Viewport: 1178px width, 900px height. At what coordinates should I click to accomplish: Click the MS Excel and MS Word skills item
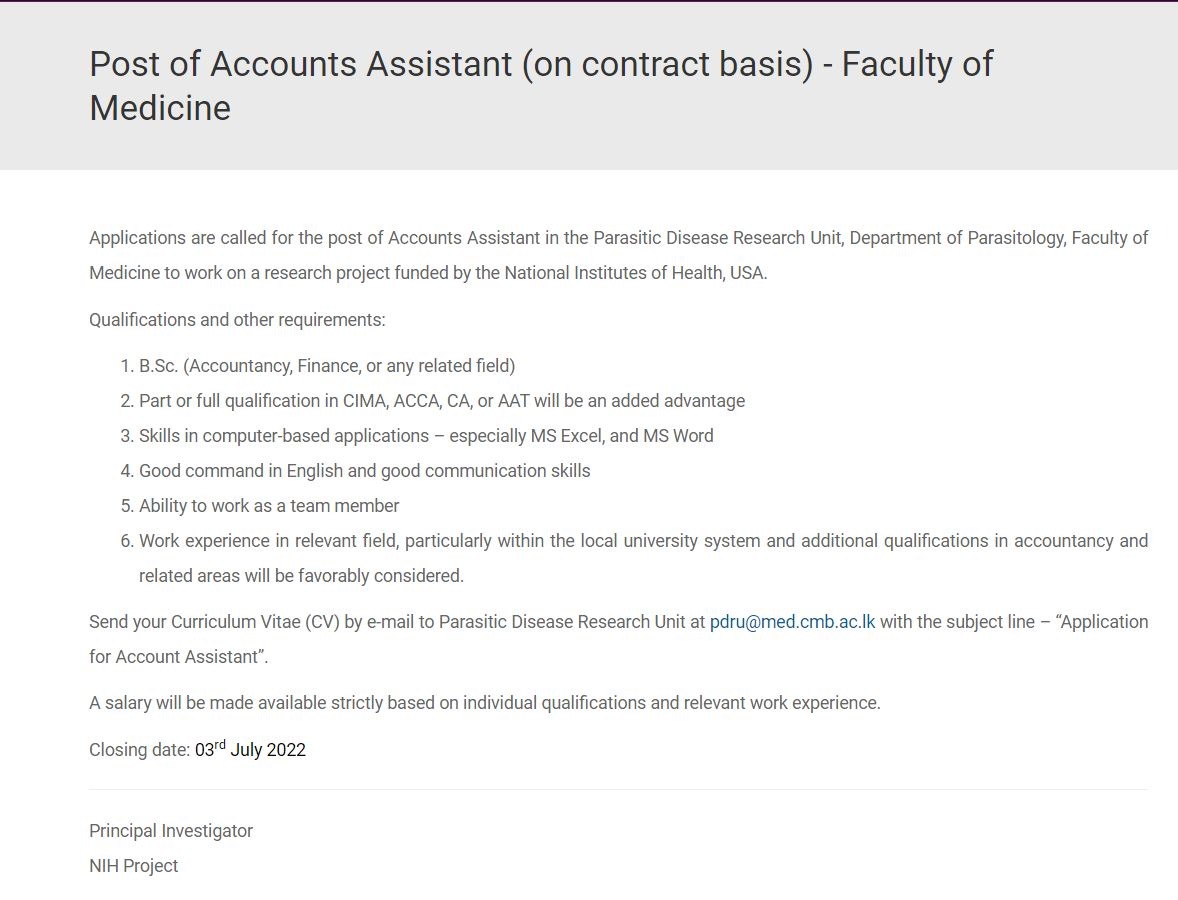point(426,436)
